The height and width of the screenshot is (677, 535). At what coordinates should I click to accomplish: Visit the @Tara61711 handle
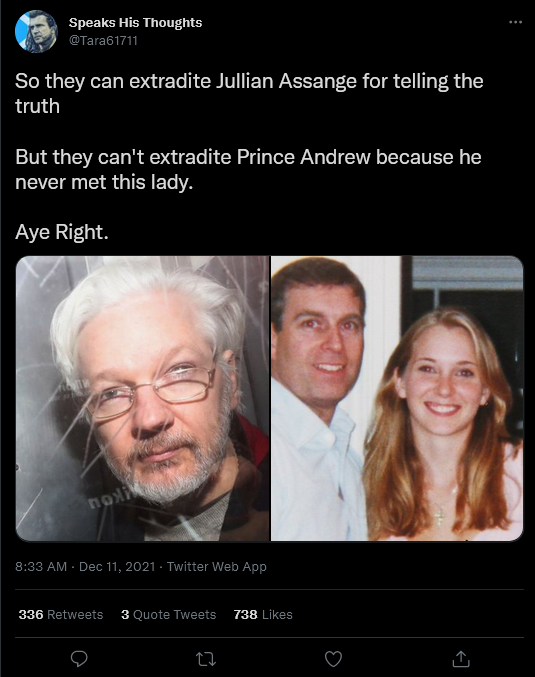[x=103, y=41]
